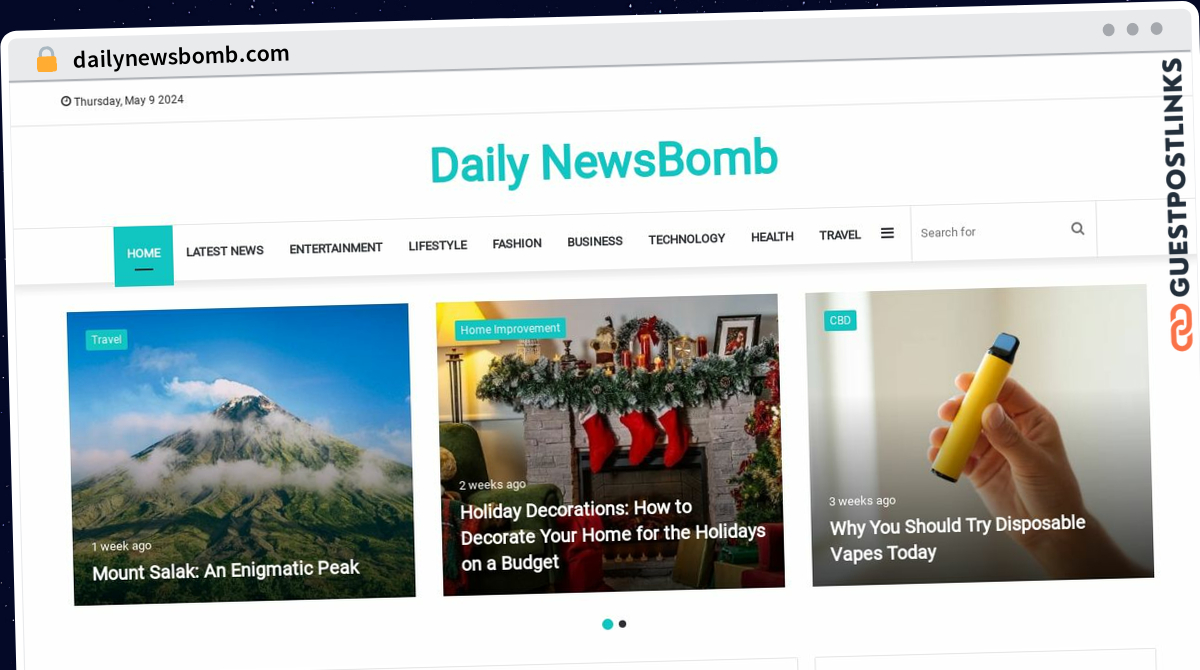This screenshot has width=1200, height=670.
Task: Click the padlock icon beside the URL
Action: (46, 60)
